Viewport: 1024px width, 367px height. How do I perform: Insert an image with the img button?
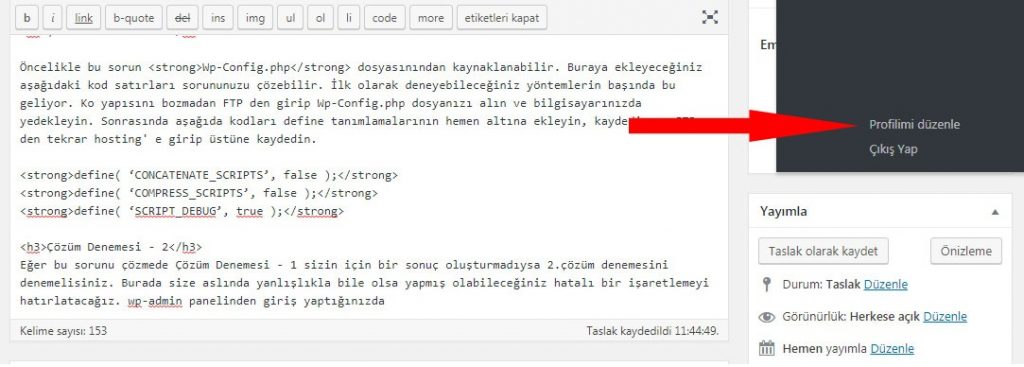coord(255,18)
